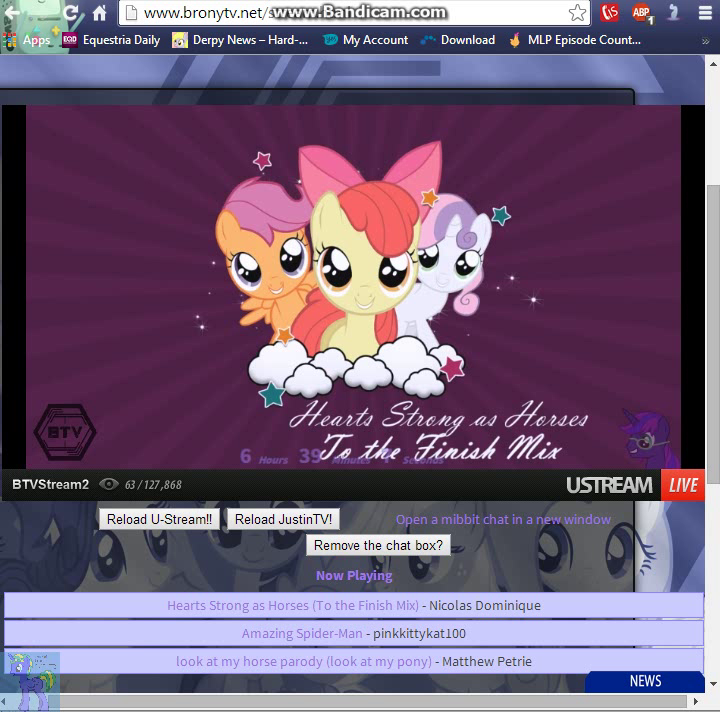Screen dimensions: 720x712
Task: Open the MLP Episode Count bookmark
Action: tap(574, 40)
